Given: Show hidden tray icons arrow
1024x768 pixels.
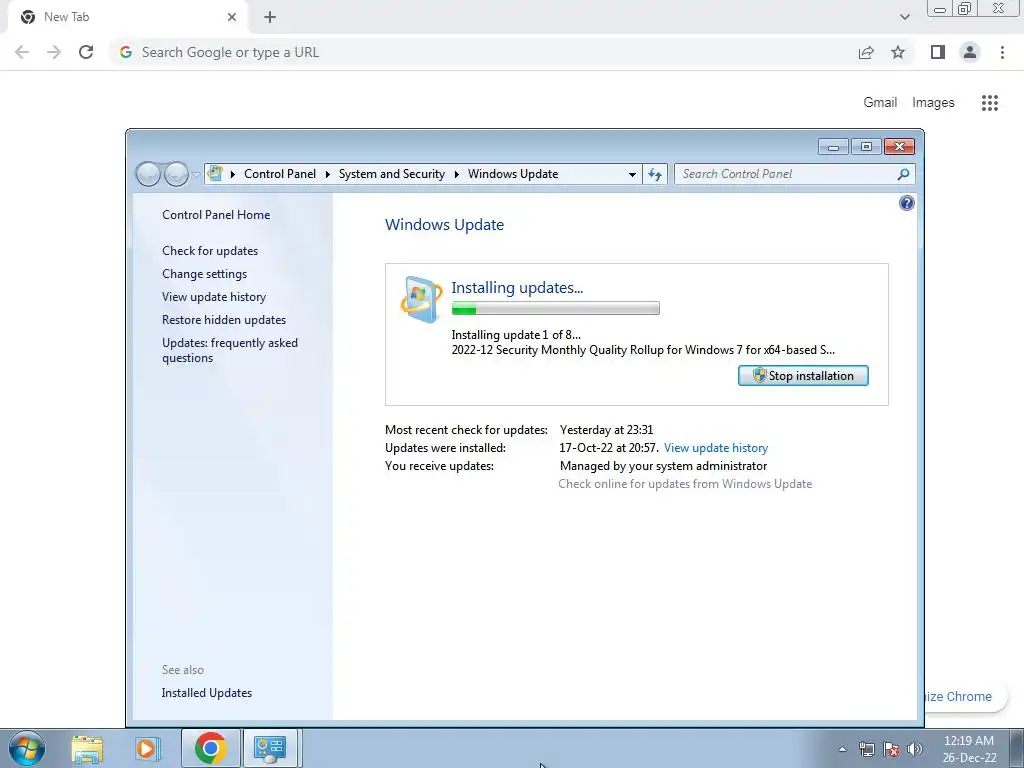Looking at the screenshot, I should tap(842, 749).
